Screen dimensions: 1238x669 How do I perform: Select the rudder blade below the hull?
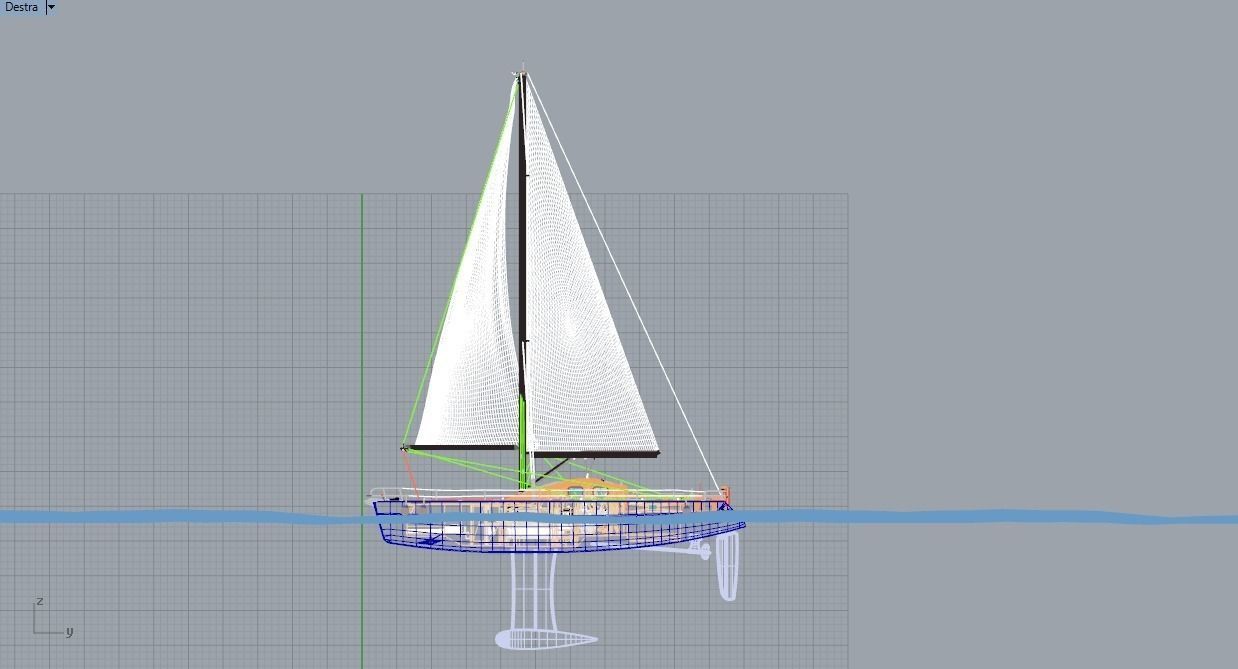point(727,565)
